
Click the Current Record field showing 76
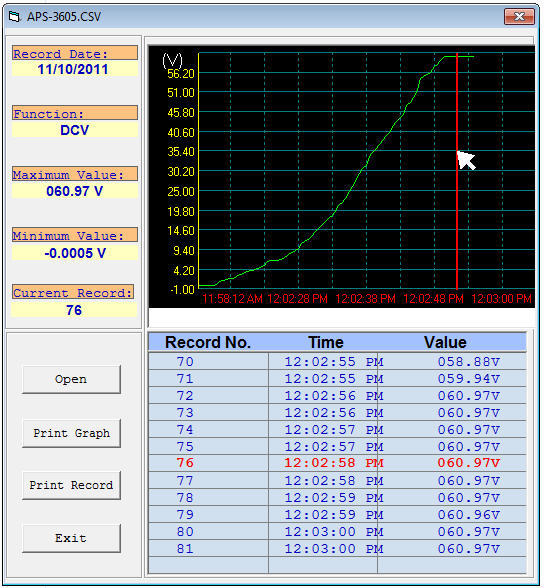coord(74,310)
